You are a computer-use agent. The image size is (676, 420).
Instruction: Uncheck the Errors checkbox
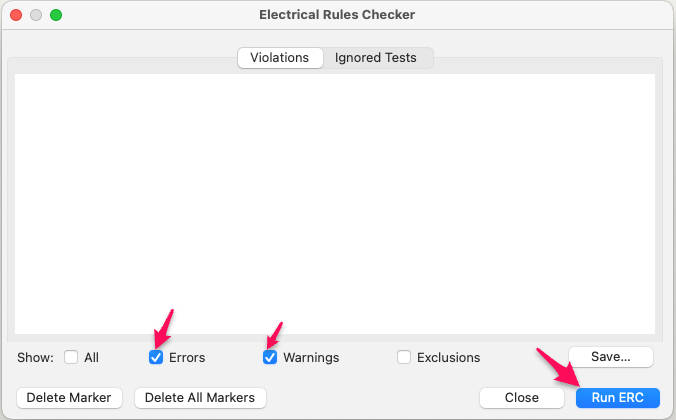point(156,357)
